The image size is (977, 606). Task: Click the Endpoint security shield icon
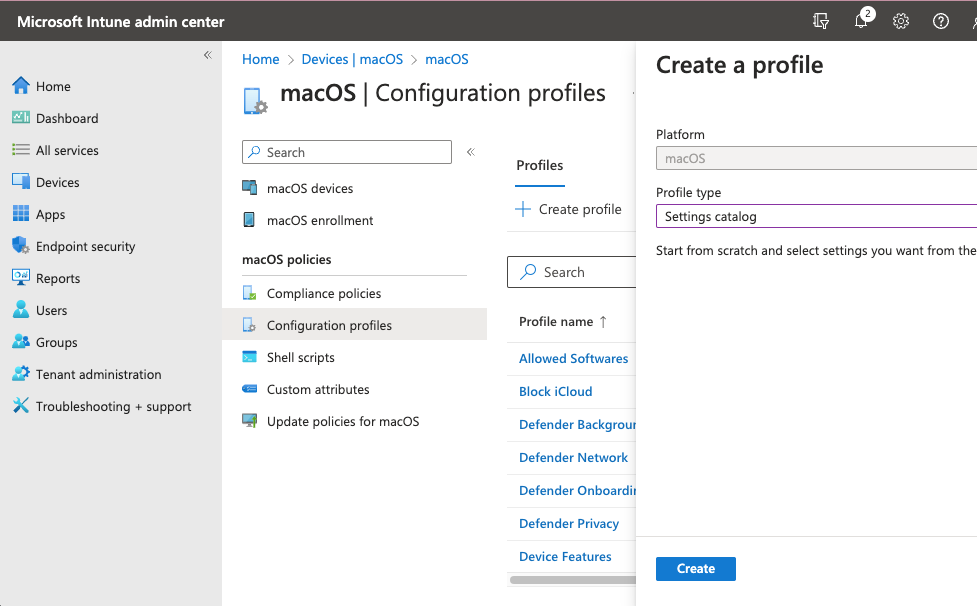[x=21, y=245]
